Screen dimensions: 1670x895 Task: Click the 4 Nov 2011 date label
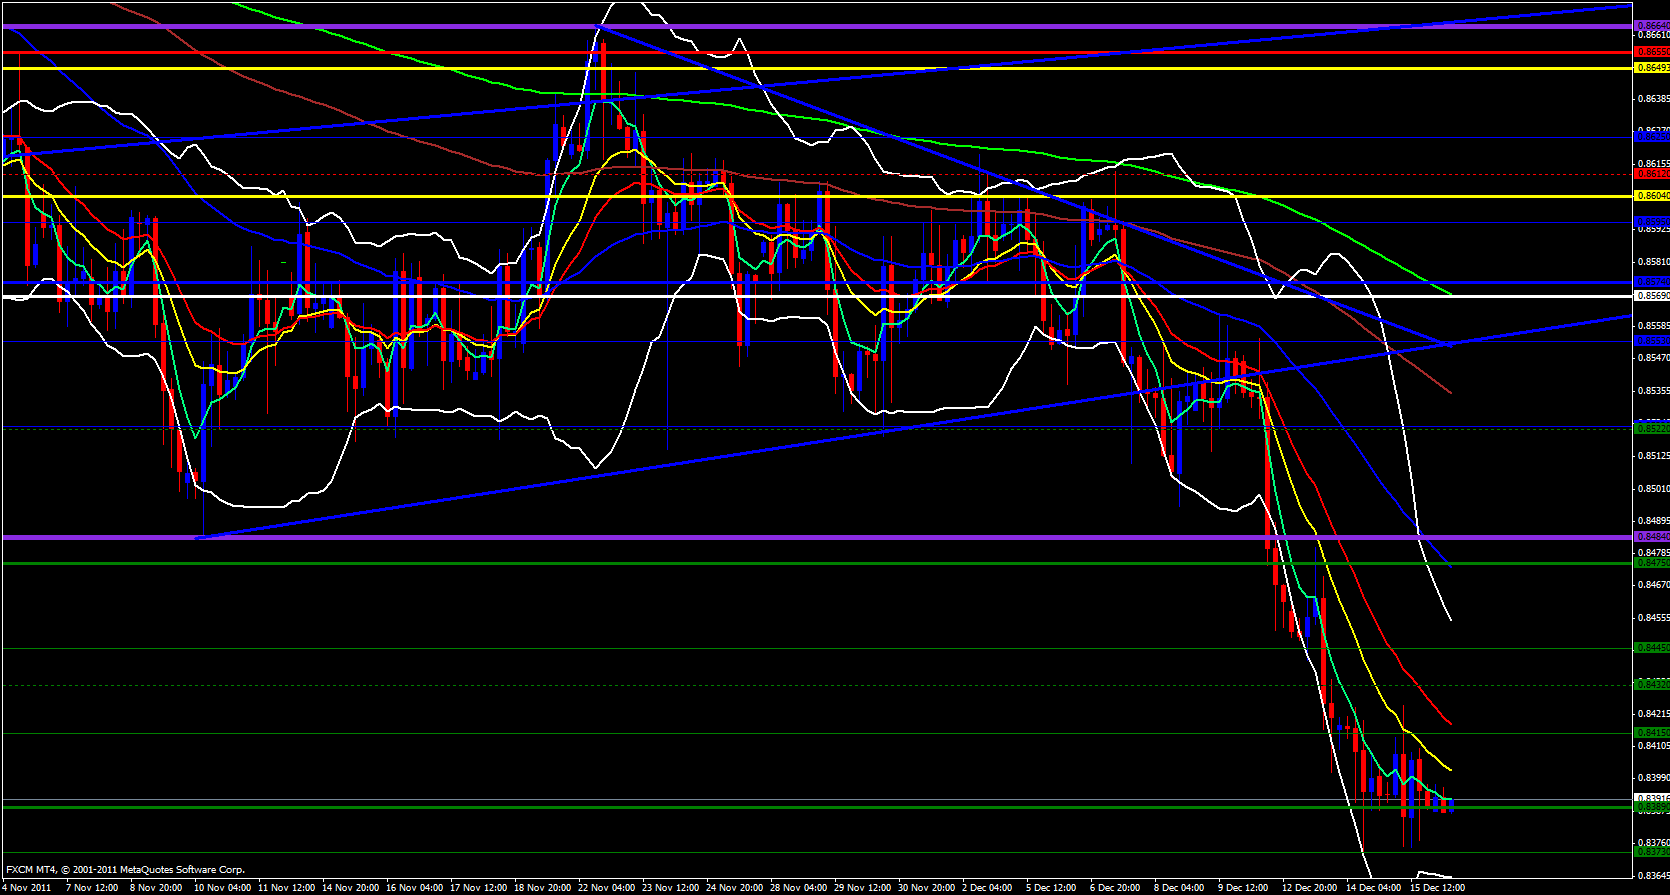[x=27, y=888]
